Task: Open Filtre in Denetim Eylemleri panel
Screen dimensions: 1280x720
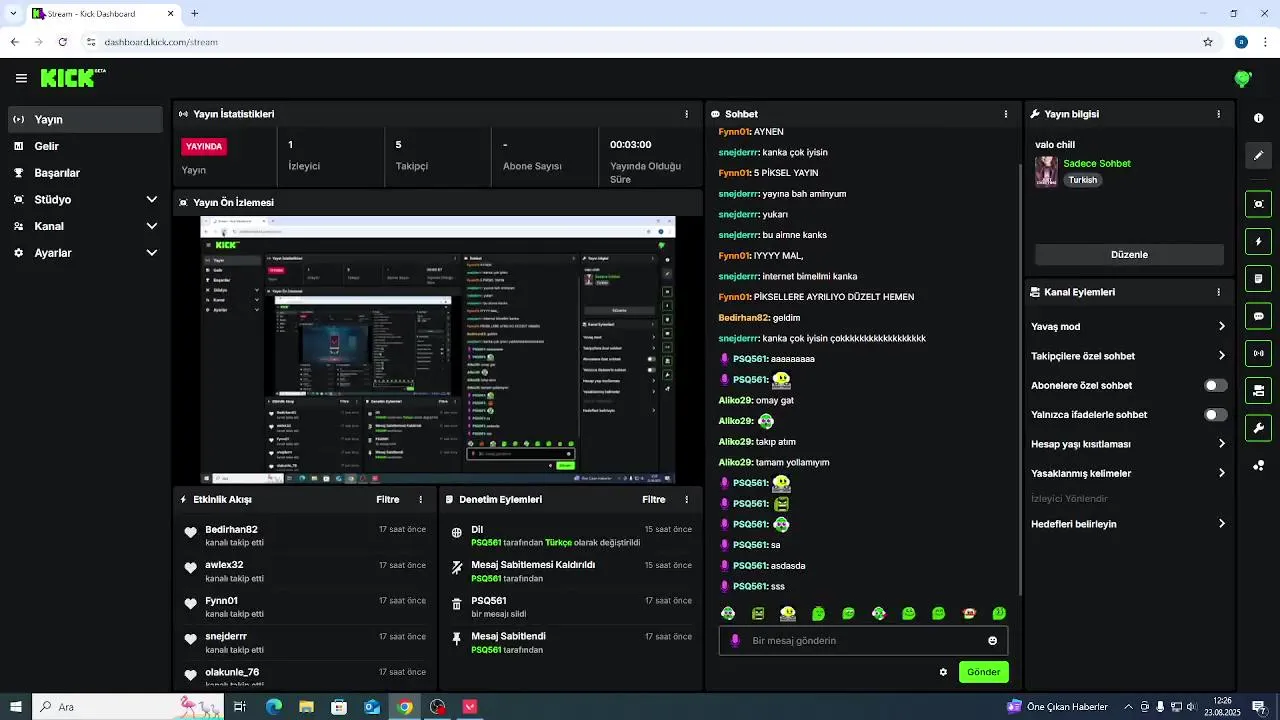Action: (654, 499)
